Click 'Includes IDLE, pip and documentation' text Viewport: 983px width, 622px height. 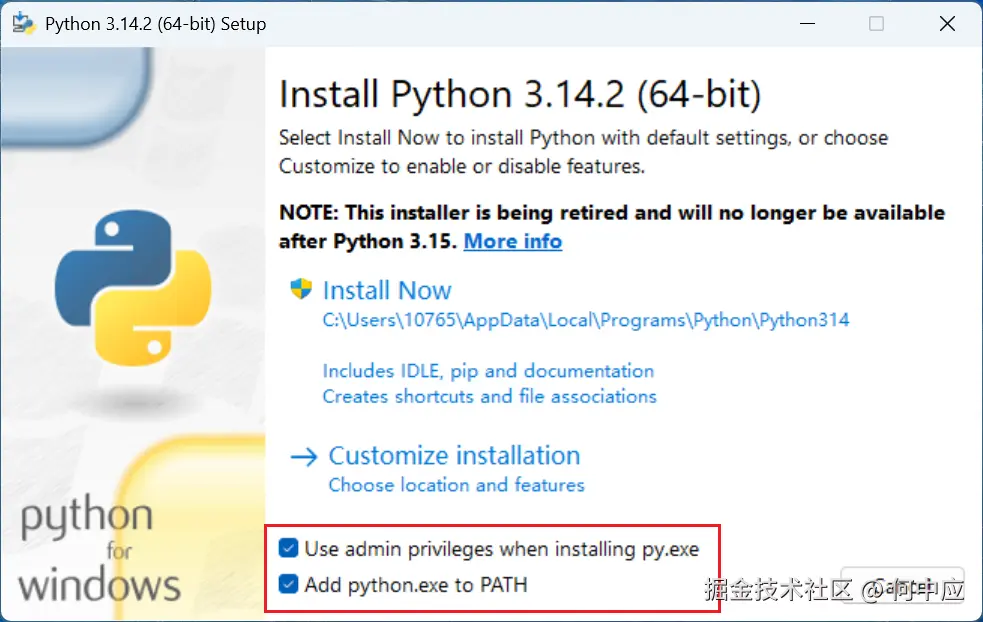point(488,371)
